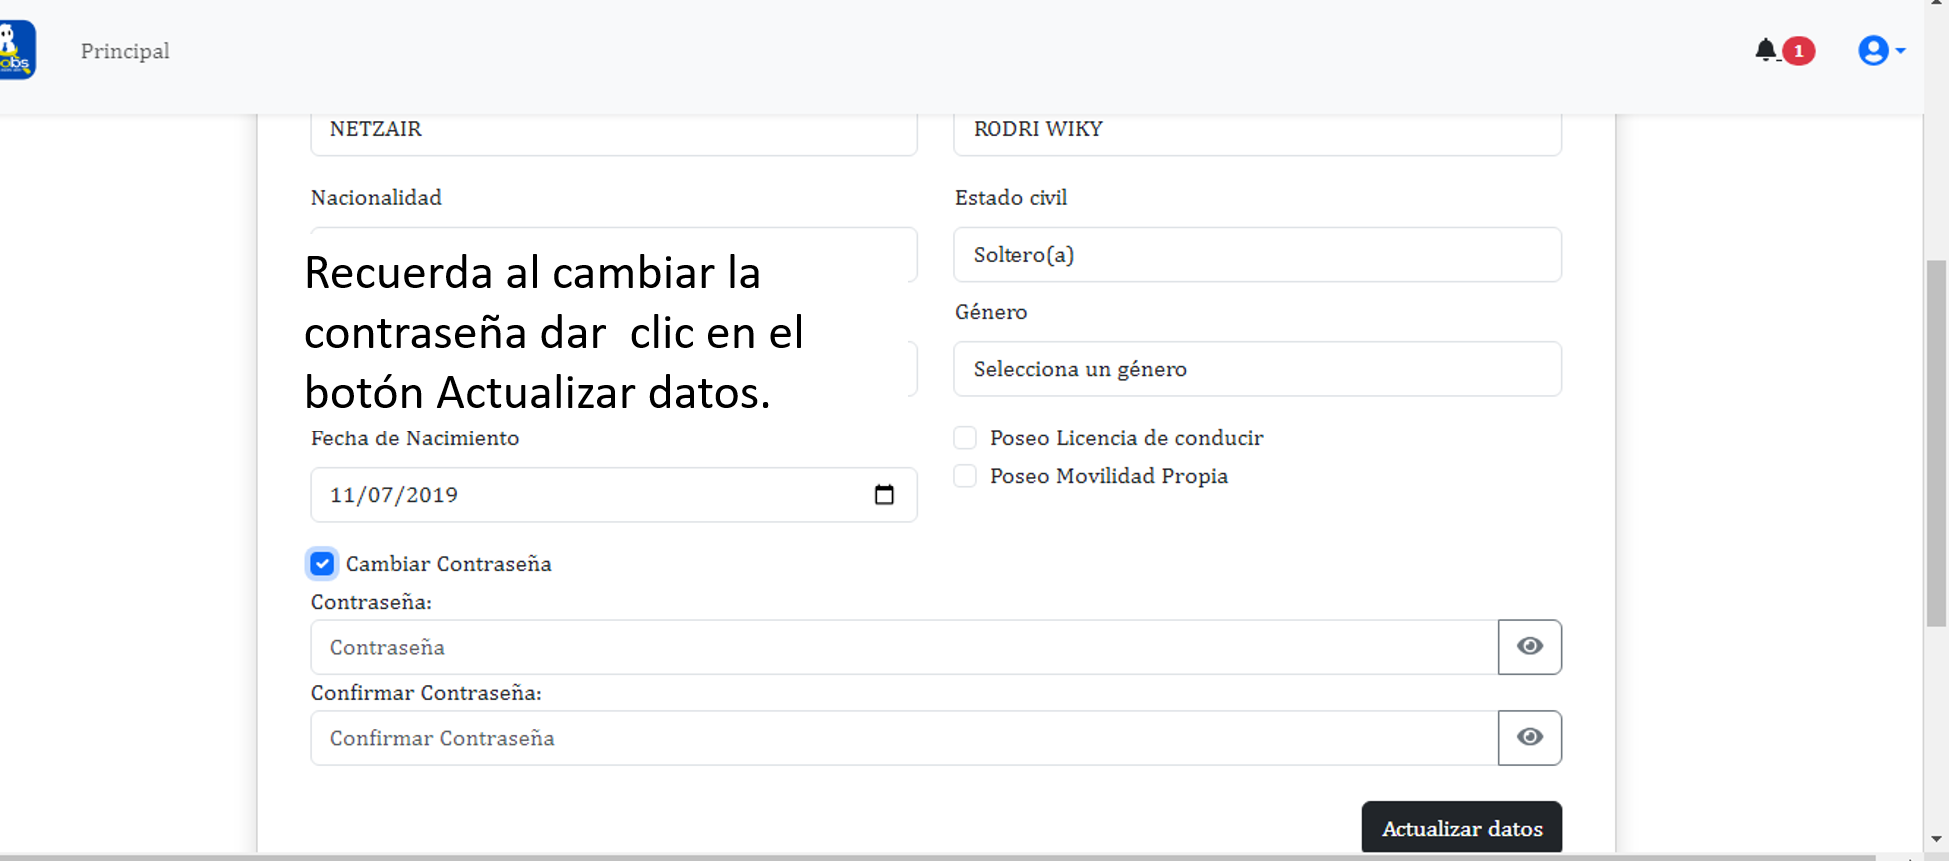Screen dimensions: 1949x861
Task: Open the notifications bell icon
Action: click(x=1766, y=50)
